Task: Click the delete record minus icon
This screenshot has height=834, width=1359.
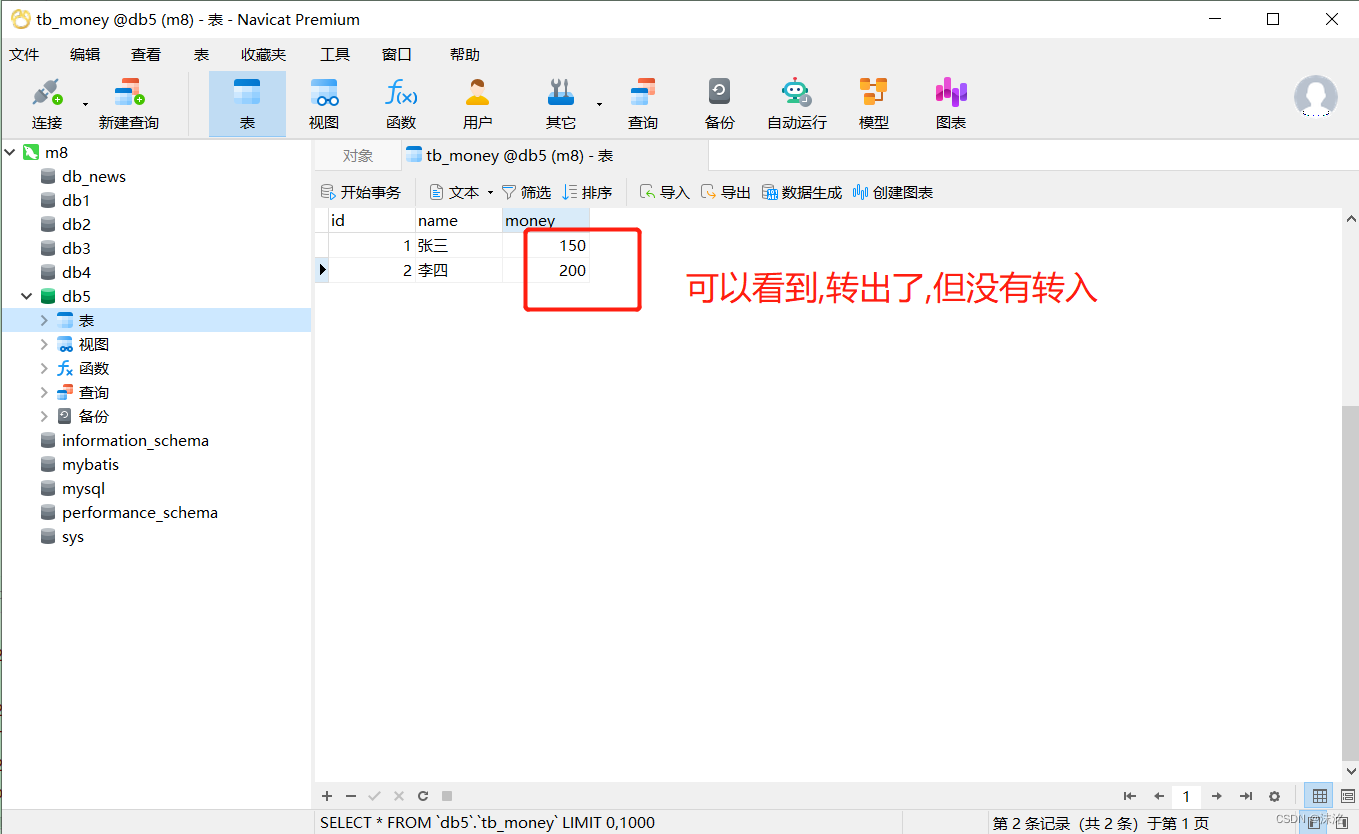Action: click(351, 796)
